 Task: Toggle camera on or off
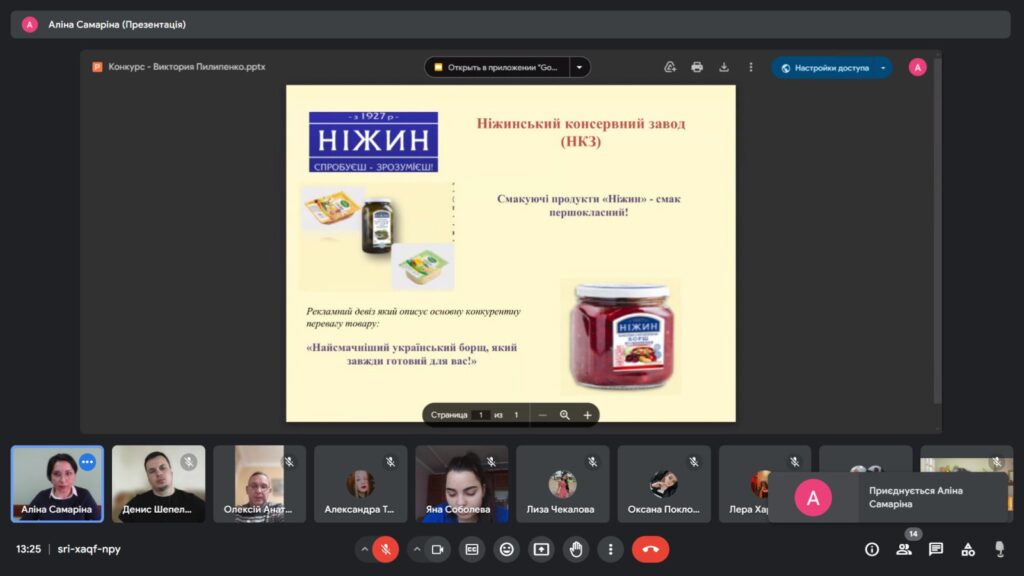click(x=438, y=549)
